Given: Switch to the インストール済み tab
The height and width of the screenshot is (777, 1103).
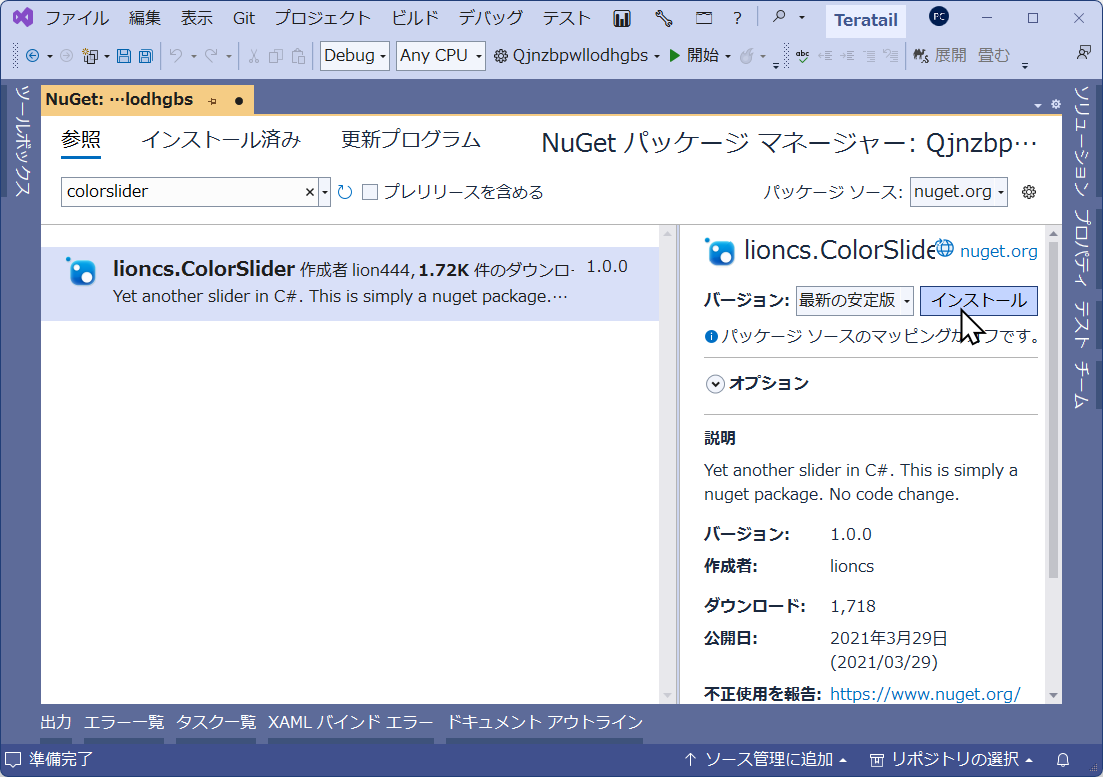Looking at the screenshot, I should click(x=221, y=140).
